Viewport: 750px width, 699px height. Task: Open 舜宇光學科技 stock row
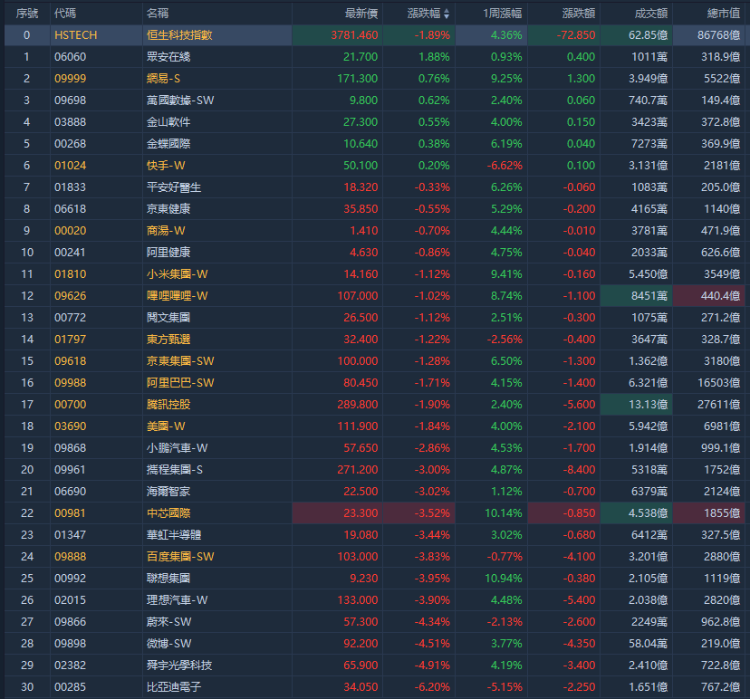point(375,665)
